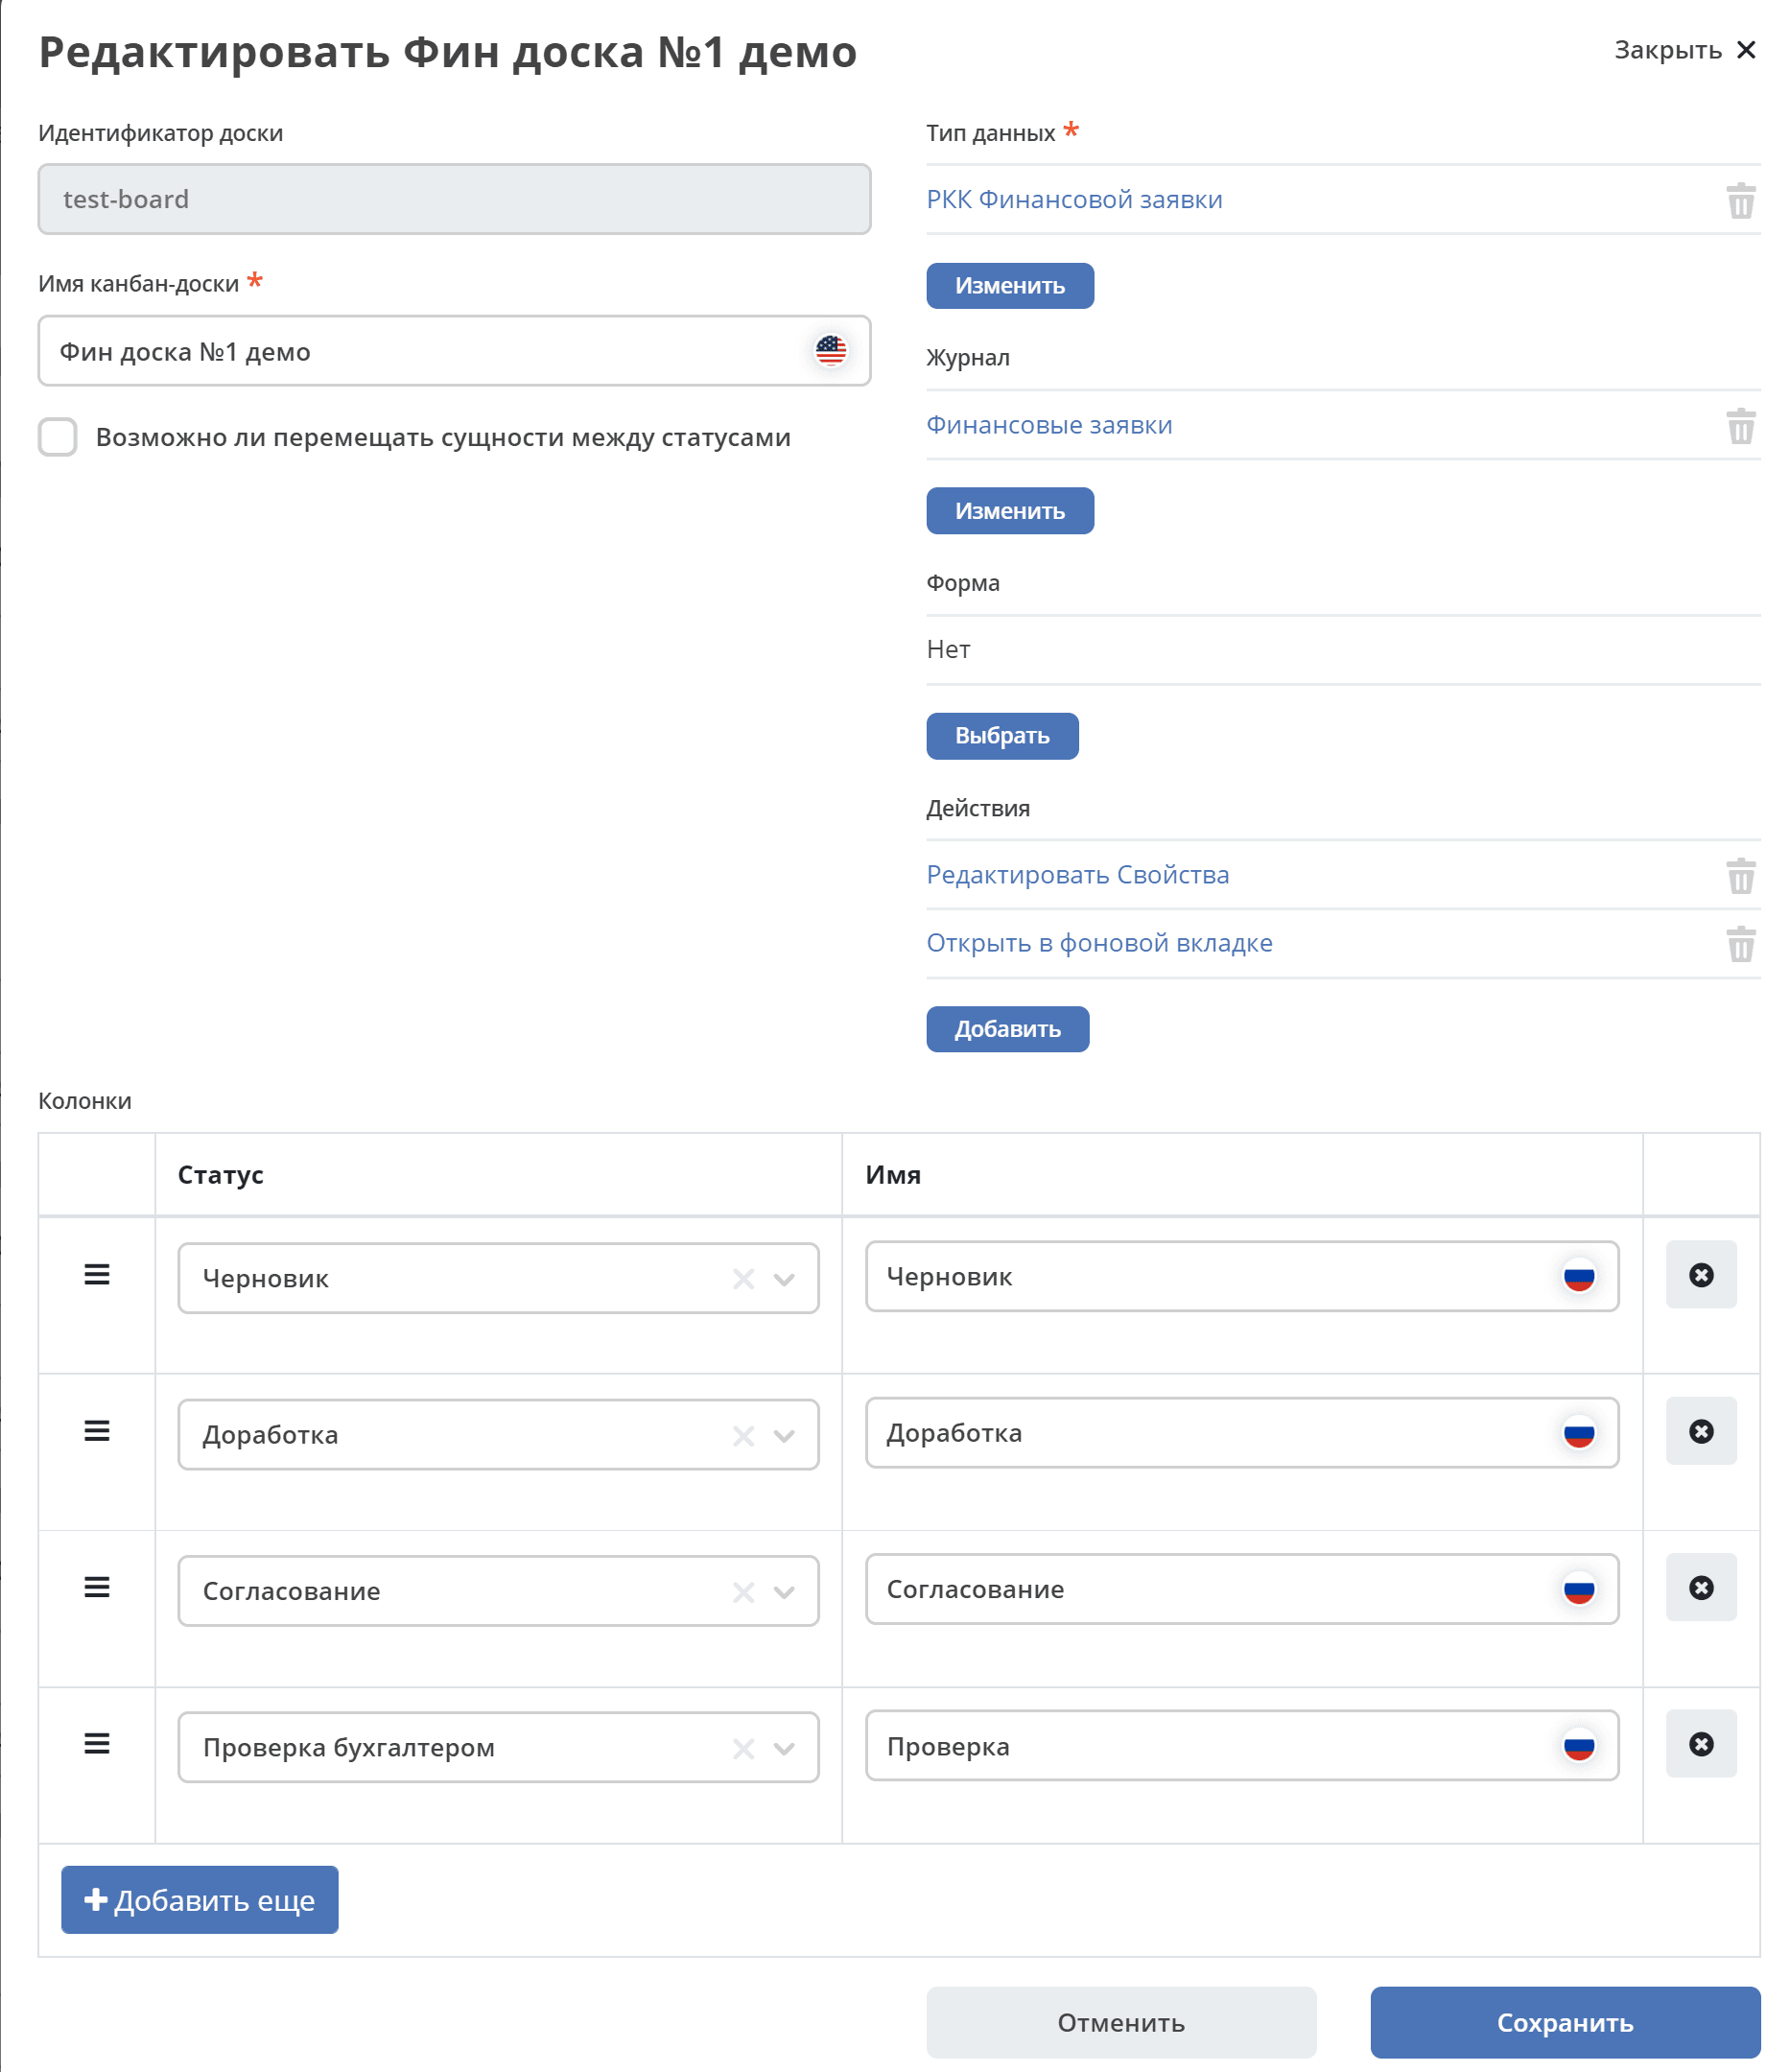This screenshot has width=1790, height=2072.
Task: Grab the drag handle of Согласование row
Action: [x=97, y=1587]
